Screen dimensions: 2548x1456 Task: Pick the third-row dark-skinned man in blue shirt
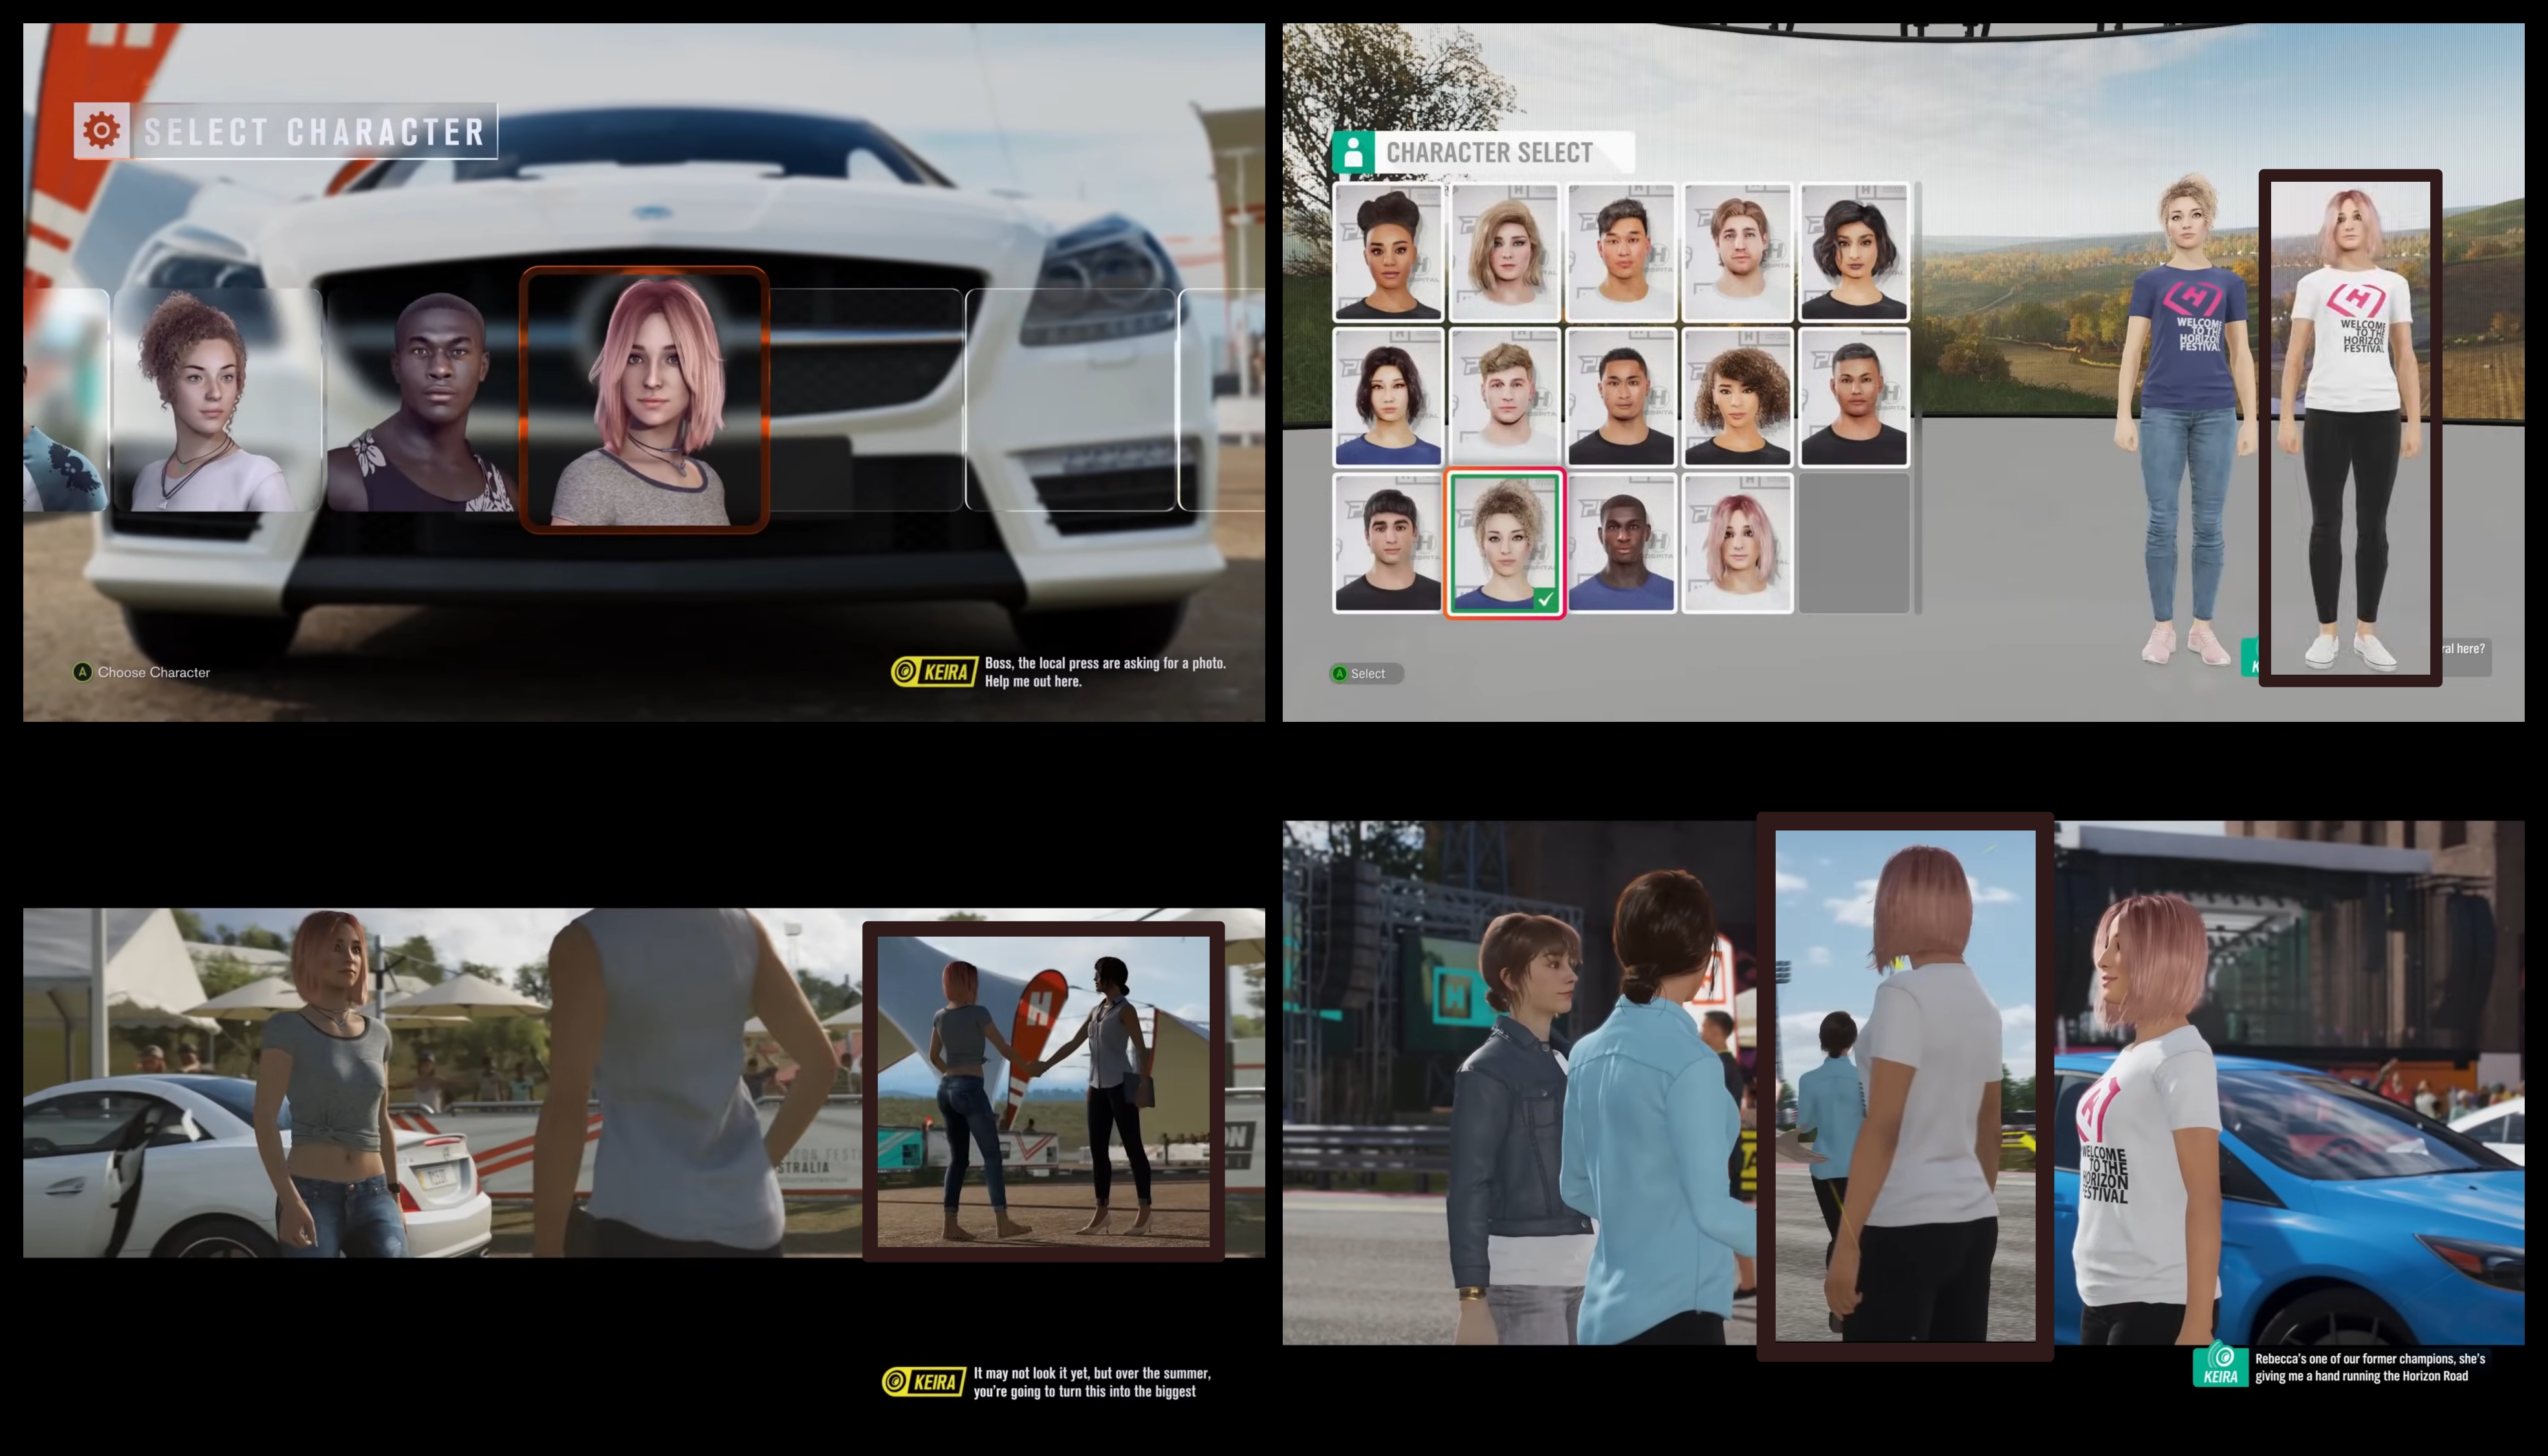1621,543
